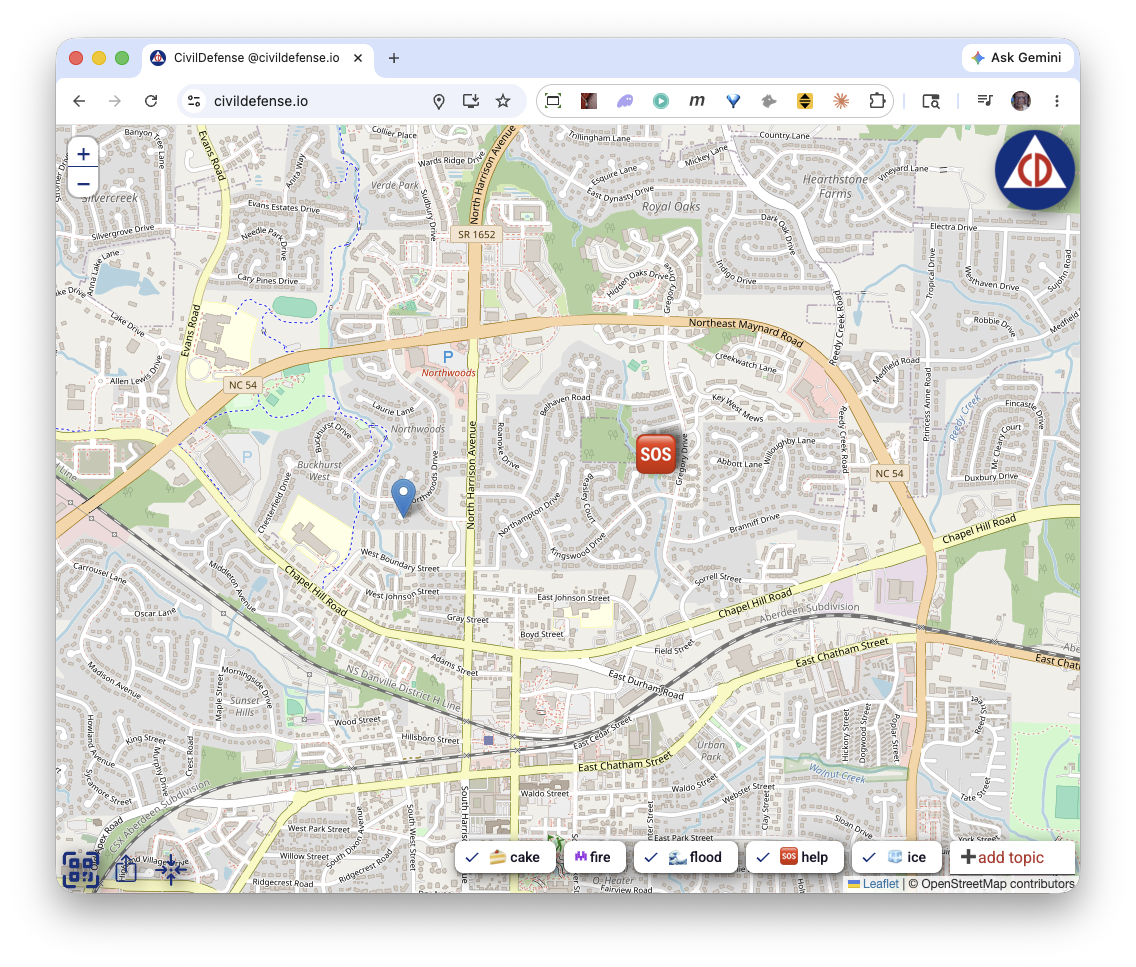Screen dimensions: 1136x967
Task: Click the SOS help marker on map
Action: tap(656, 454)
